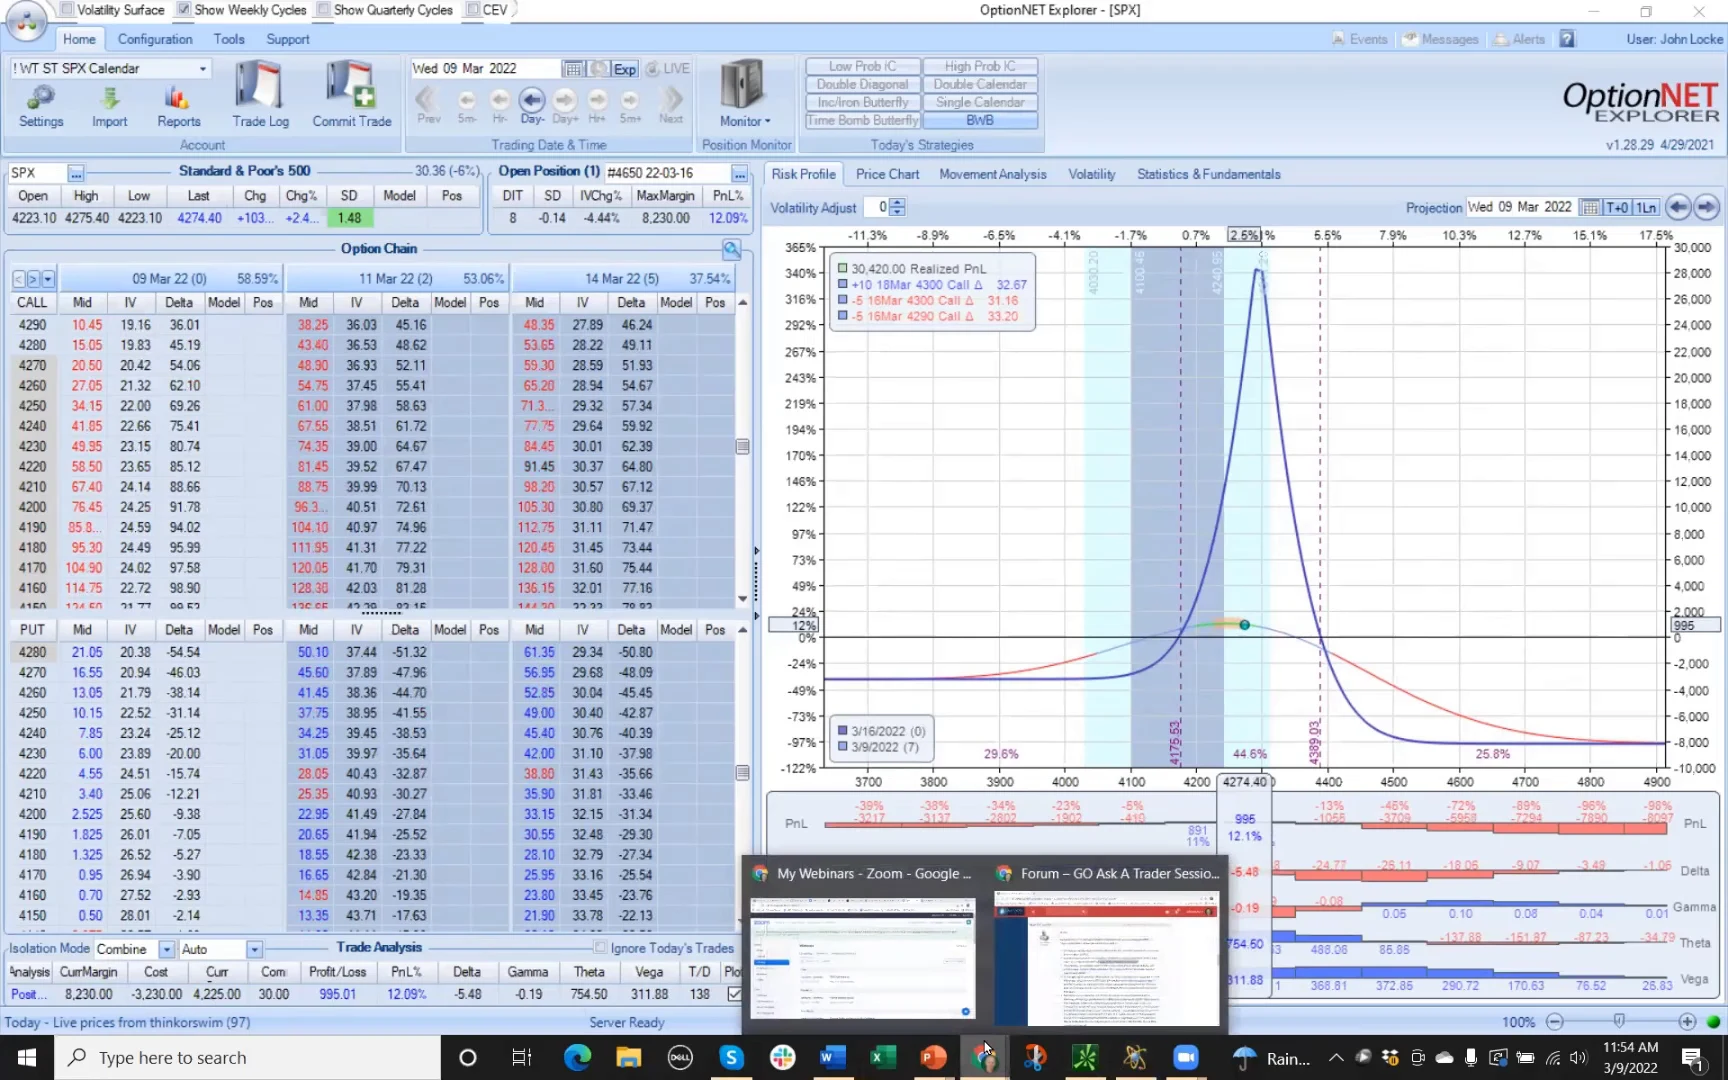The image size is (1728, 1080).
Task: Toggle the T+0 projection button
Action: pos(1617,207)
